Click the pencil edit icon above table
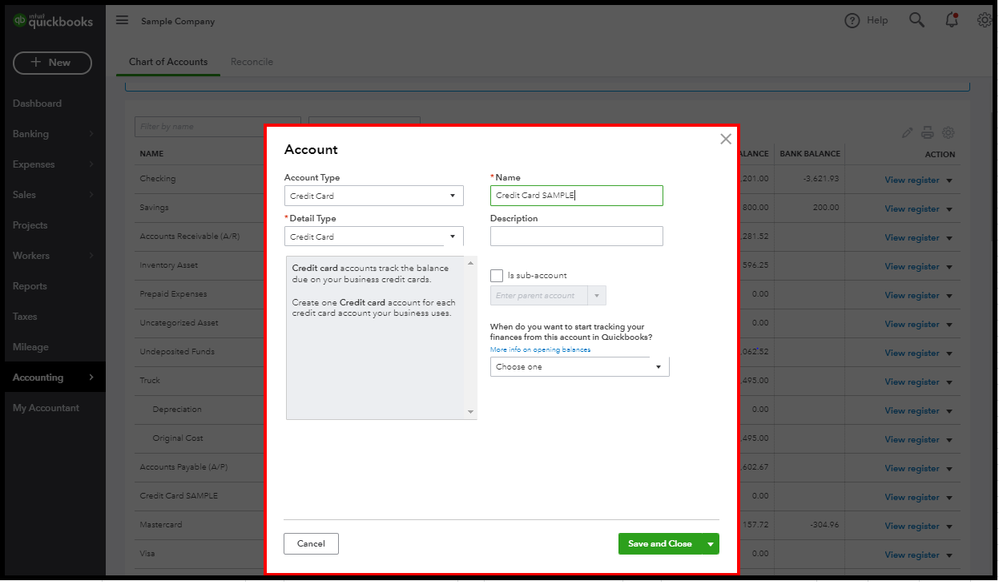The width and height of the screenshot is (999, 582). pos(907,133)
